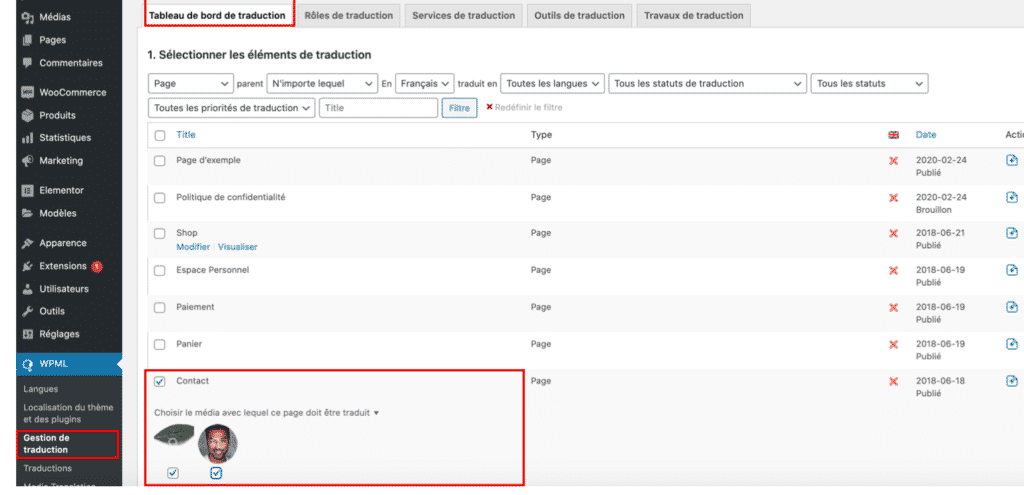Click the translate icon for Page d'exemple
The width and height of the screenshot is (1024, 495).
(1012, 161)
